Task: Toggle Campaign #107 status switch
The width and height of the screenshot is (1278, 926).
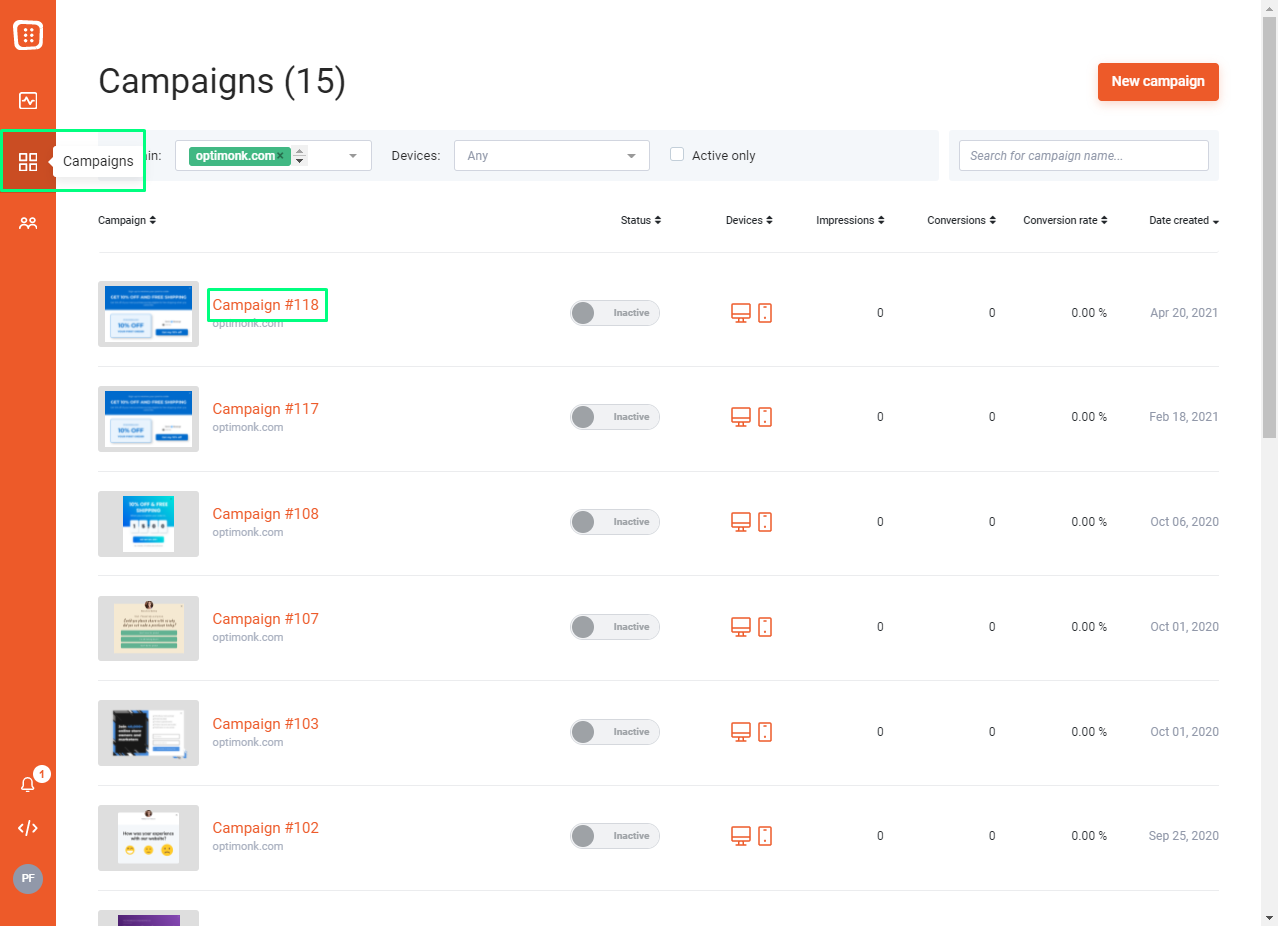Action: (x=615, y=627)
